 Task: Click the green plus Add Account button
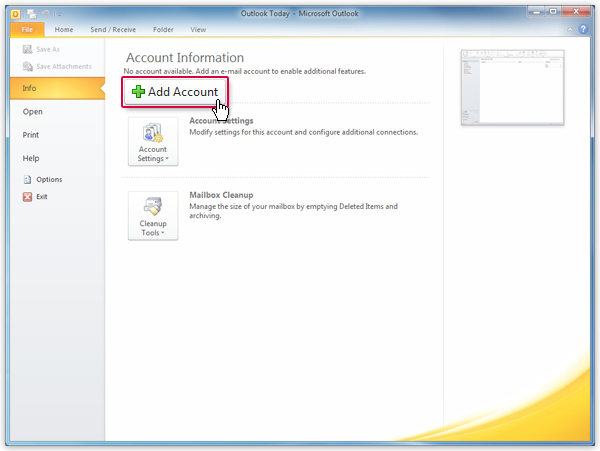tap(175, 91)
